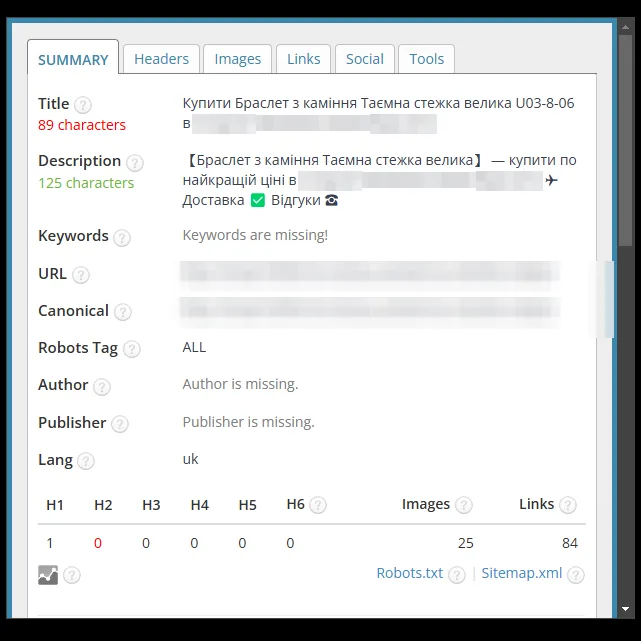
Task: Open the Links tab
Action: tap(303, 59)
